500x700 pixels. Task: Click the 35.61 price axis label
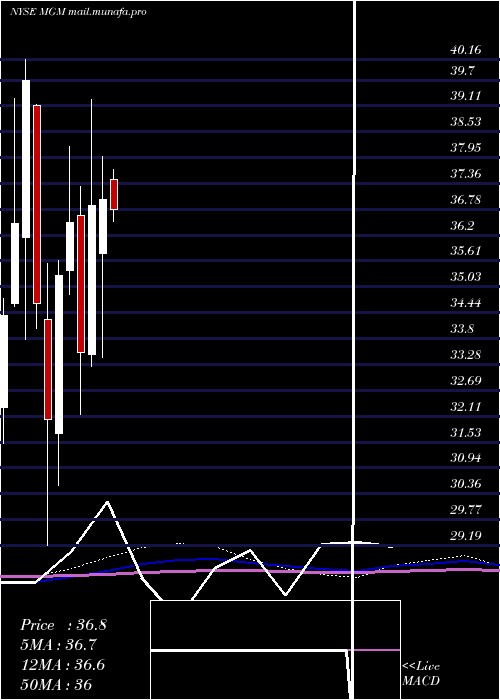point(466,251)
